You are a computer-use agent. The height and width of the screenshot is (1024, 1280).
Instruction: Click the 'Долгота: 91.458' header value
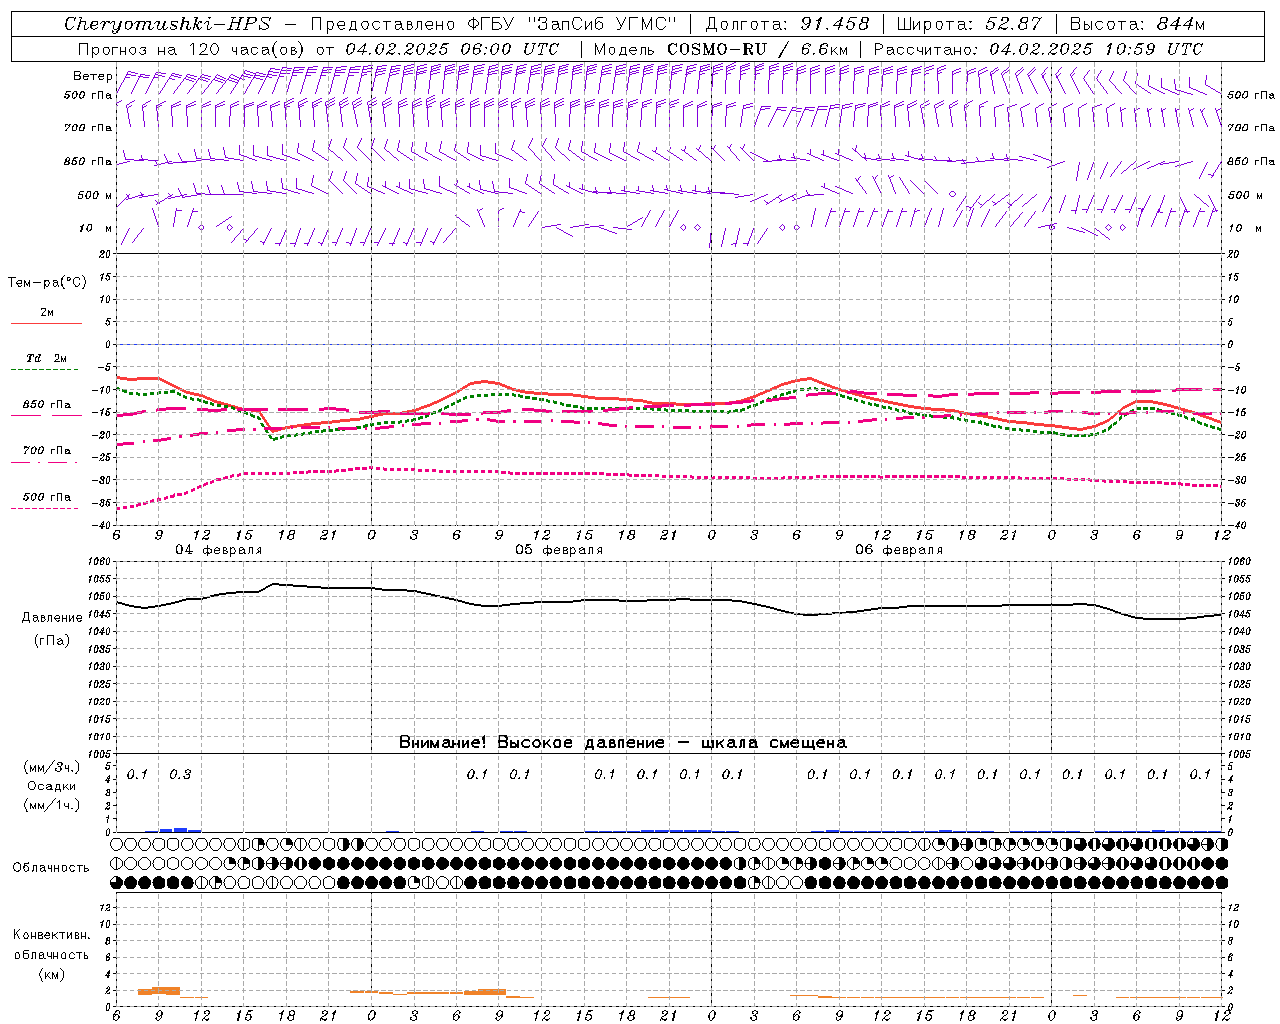point(787,24)
